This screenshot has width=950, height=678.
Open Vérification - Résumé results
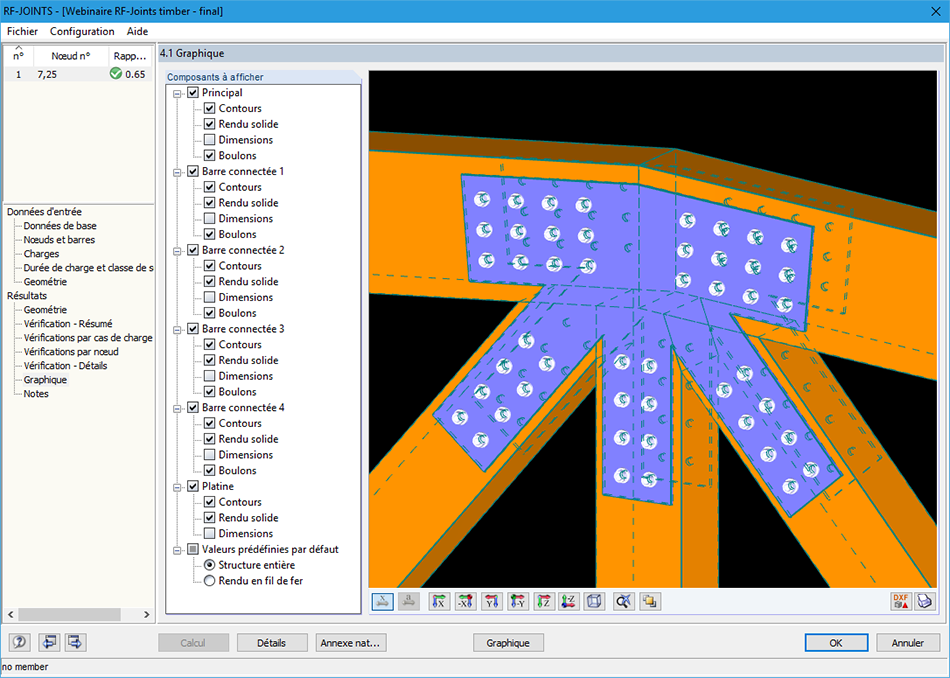(68, 324)
